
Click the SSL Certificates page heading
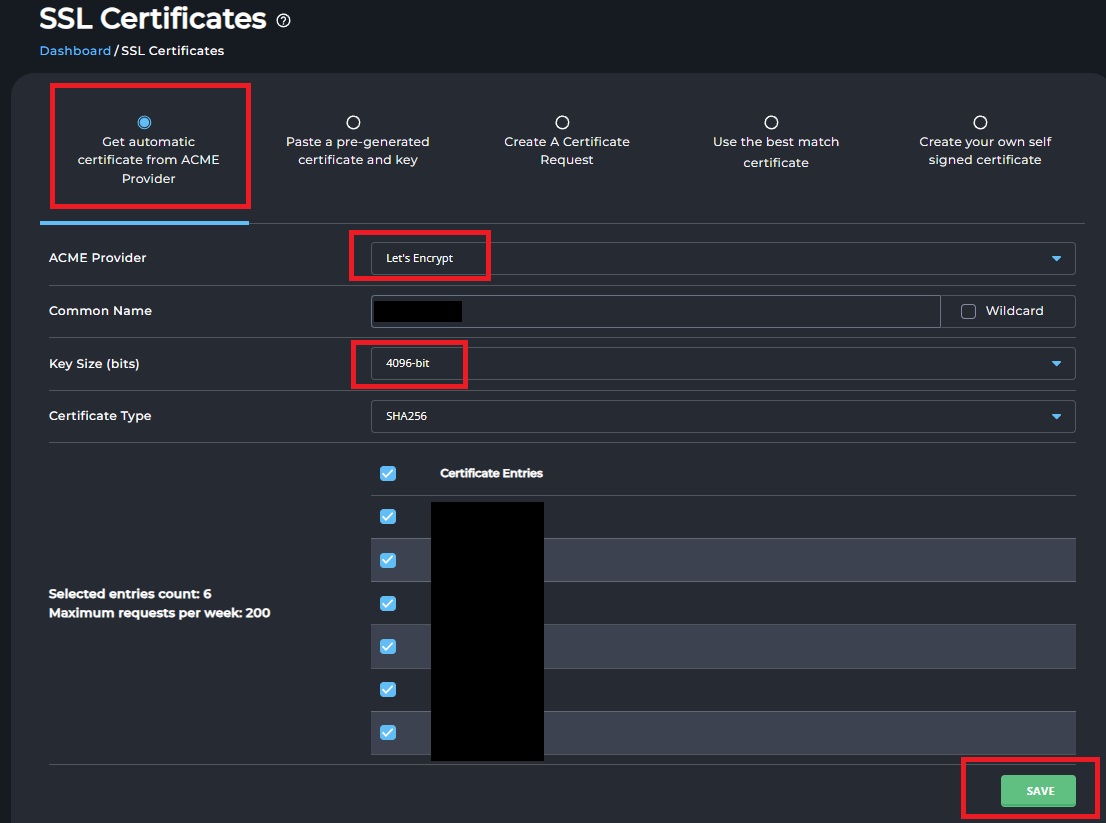click(153, 19)
